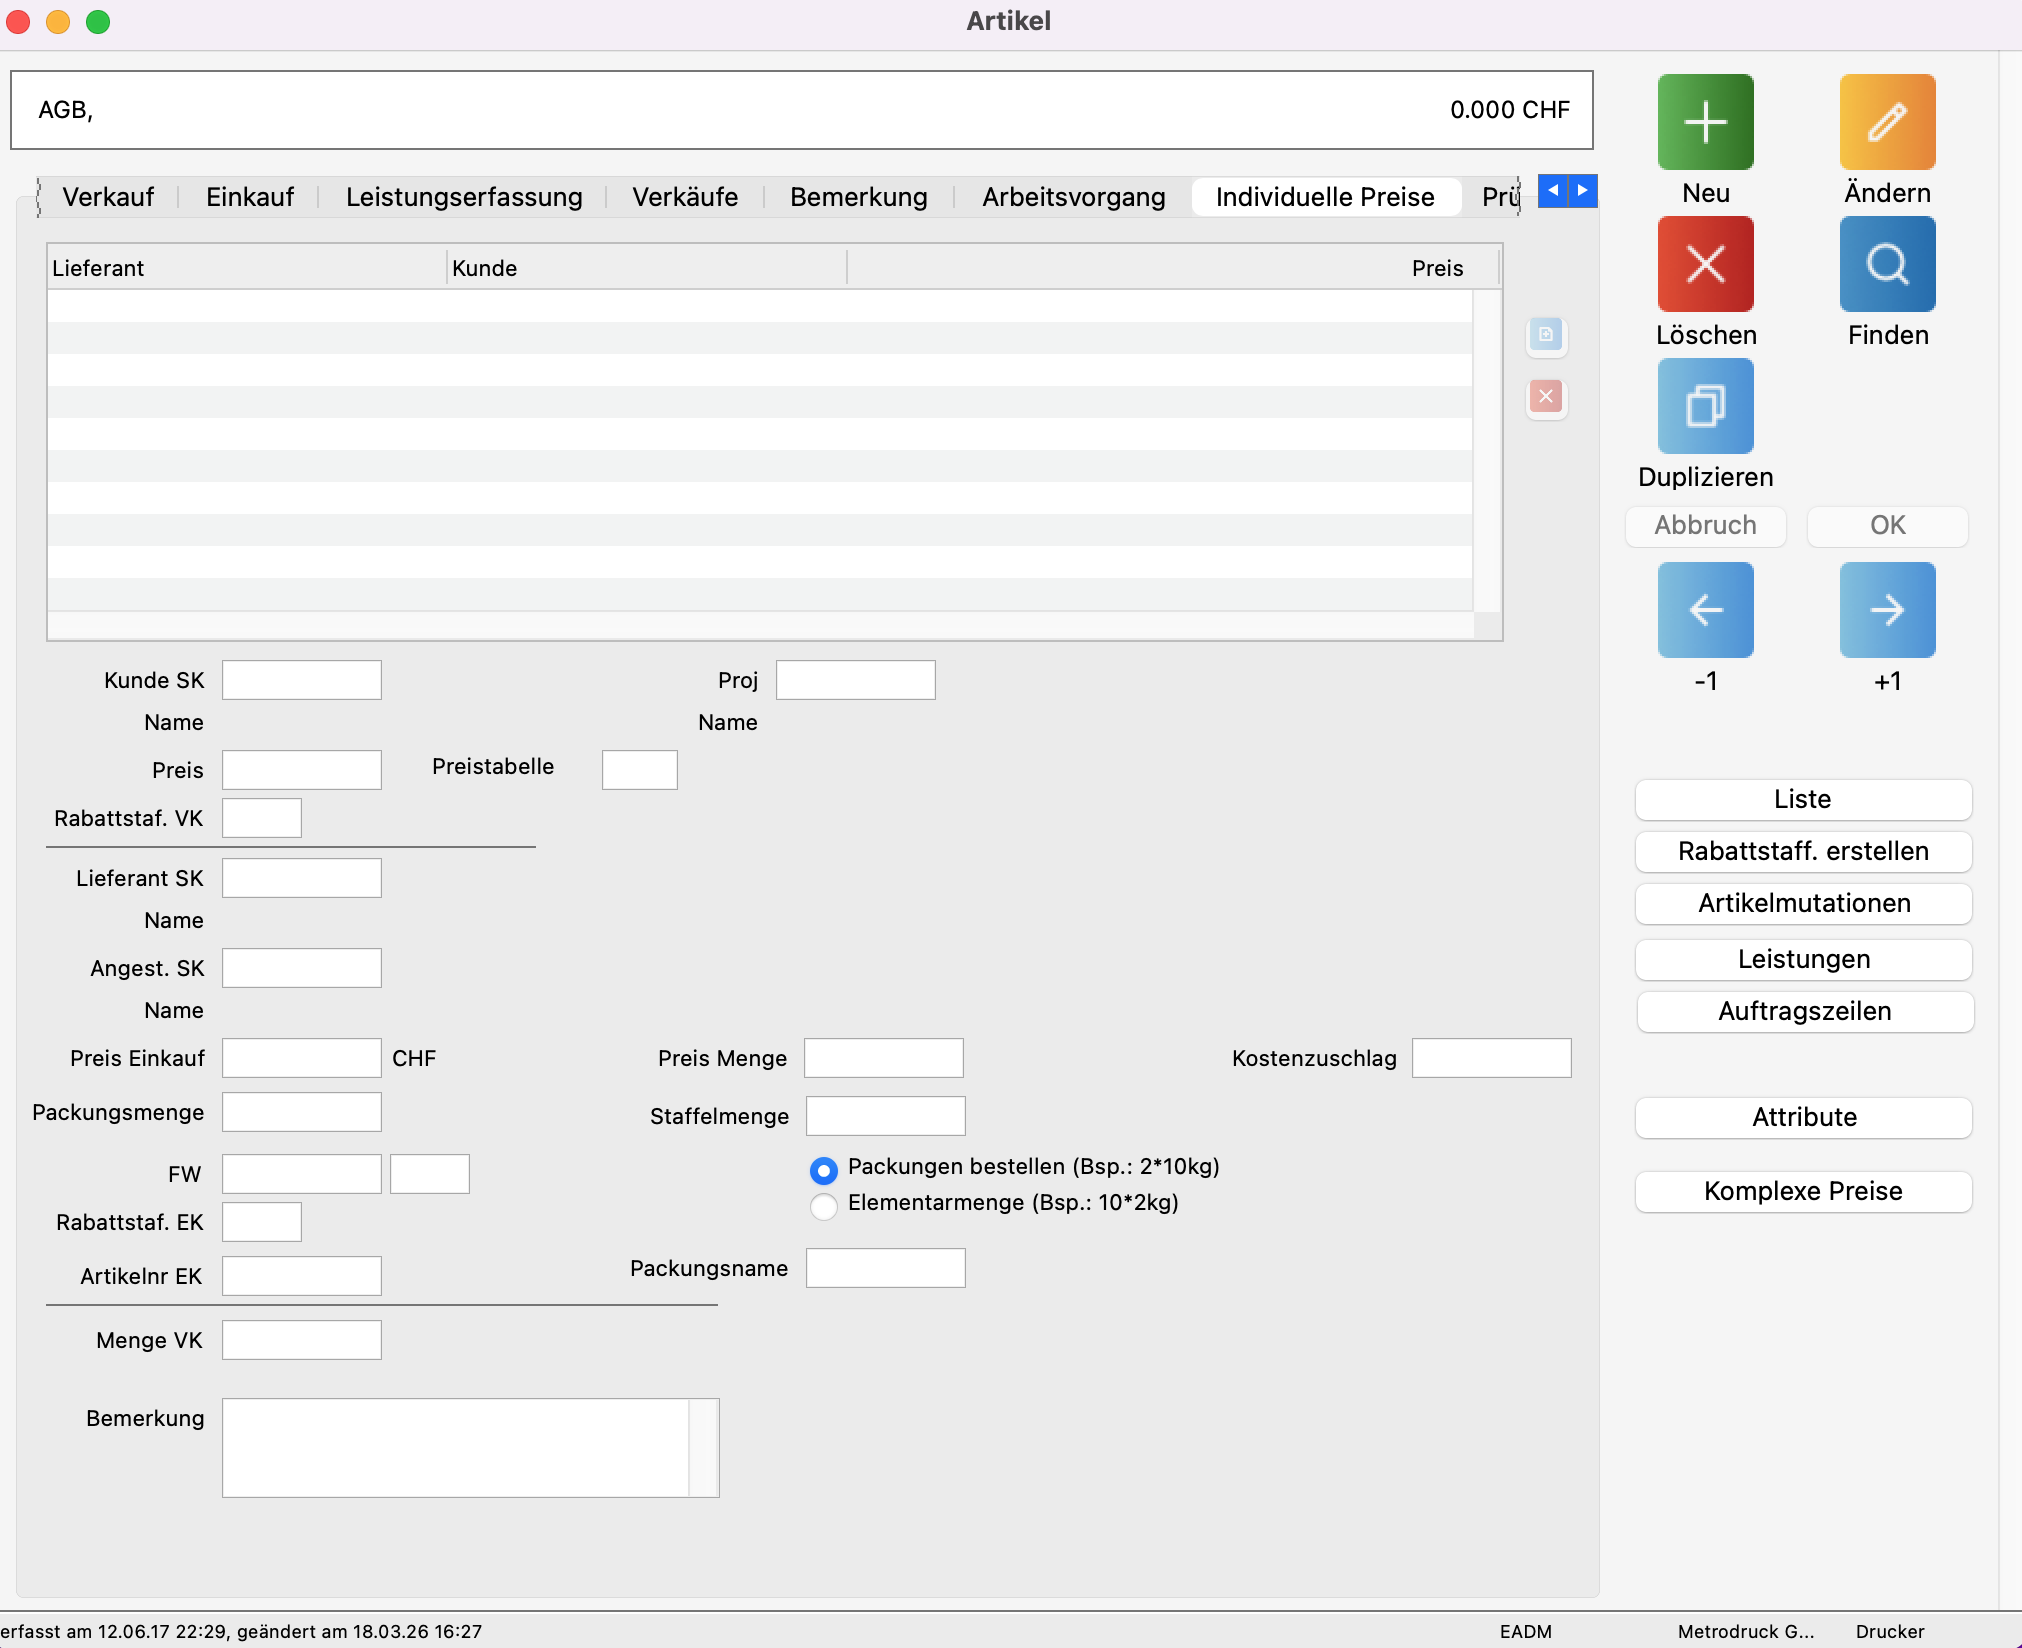The height and width of the screenshot is (1648, 2022).
Task: Select Packungen bestellen radio option
Action: click(x=824, y=1170)
